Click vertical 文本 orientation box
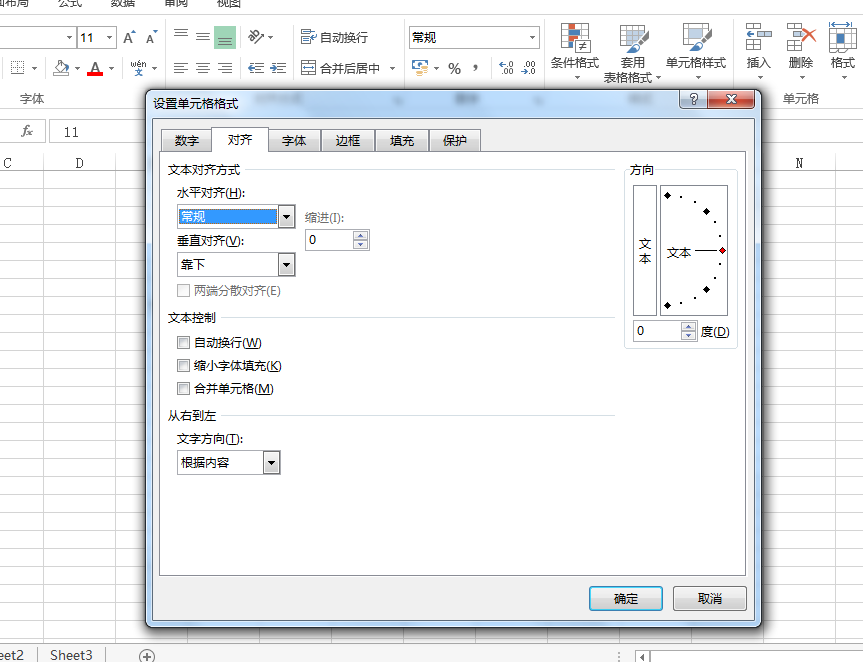 click(x=644, y=250)
